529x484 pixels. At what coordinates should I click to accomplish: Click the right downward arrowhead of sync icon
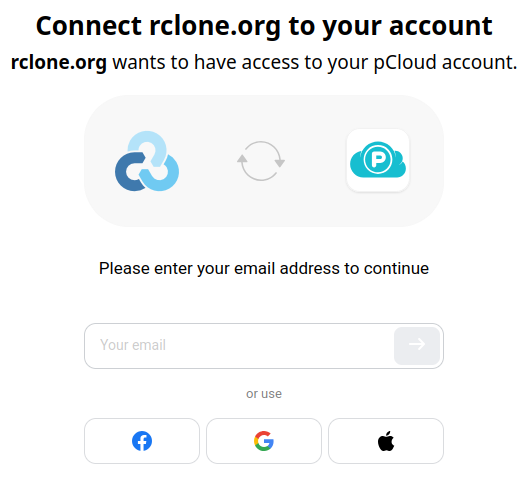(280, 163)
